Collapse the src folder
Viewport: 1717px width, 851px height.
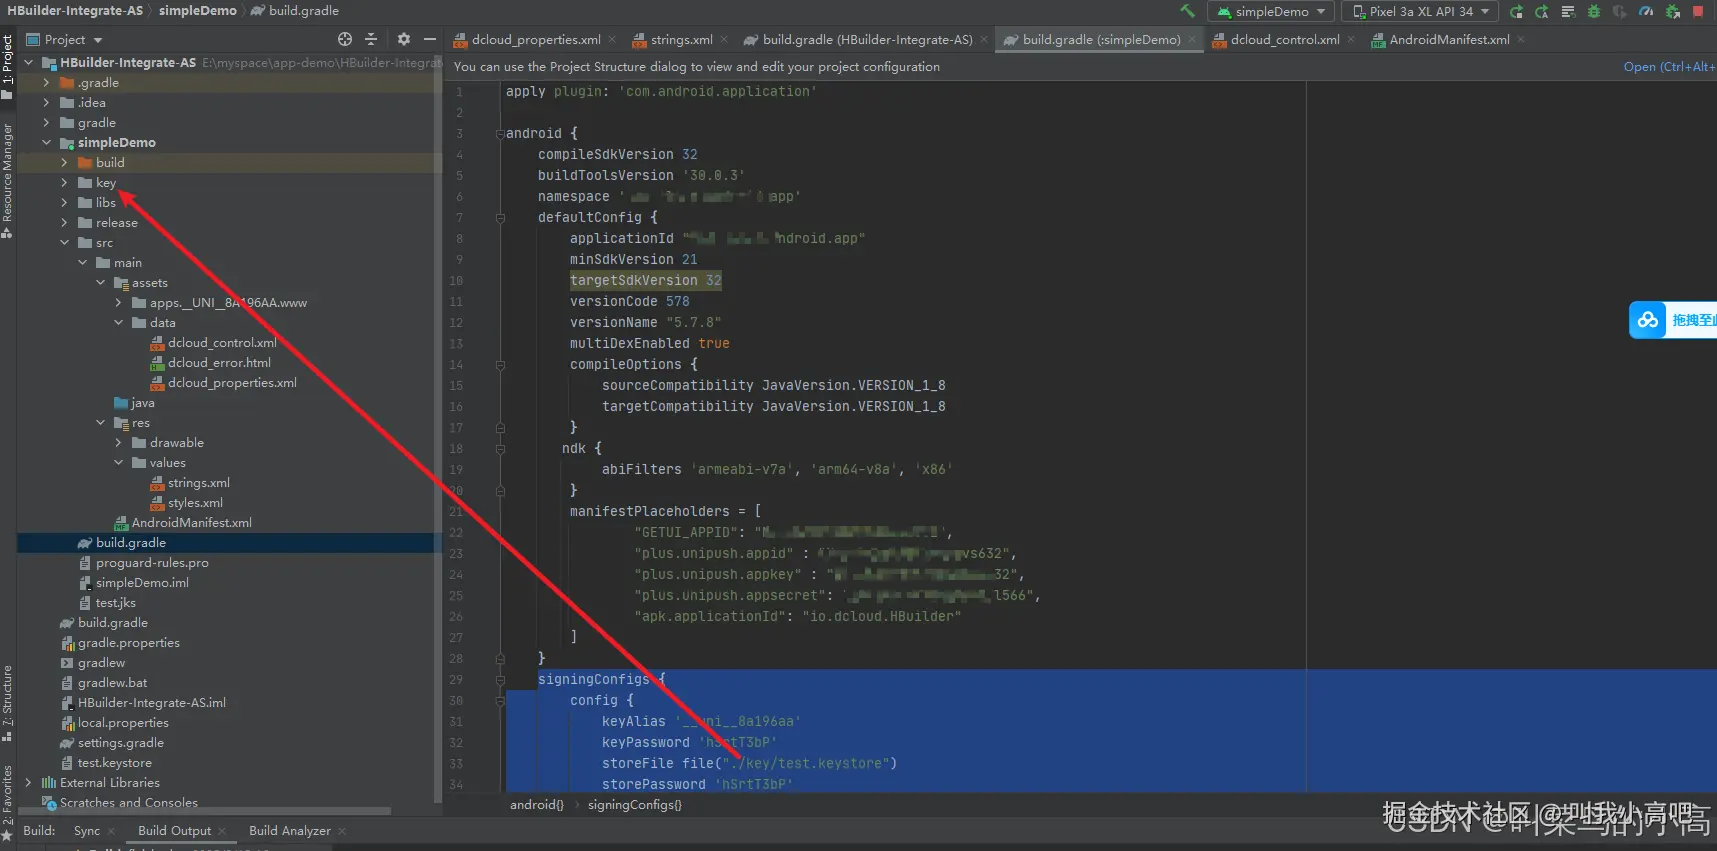[x=64, y=243]
